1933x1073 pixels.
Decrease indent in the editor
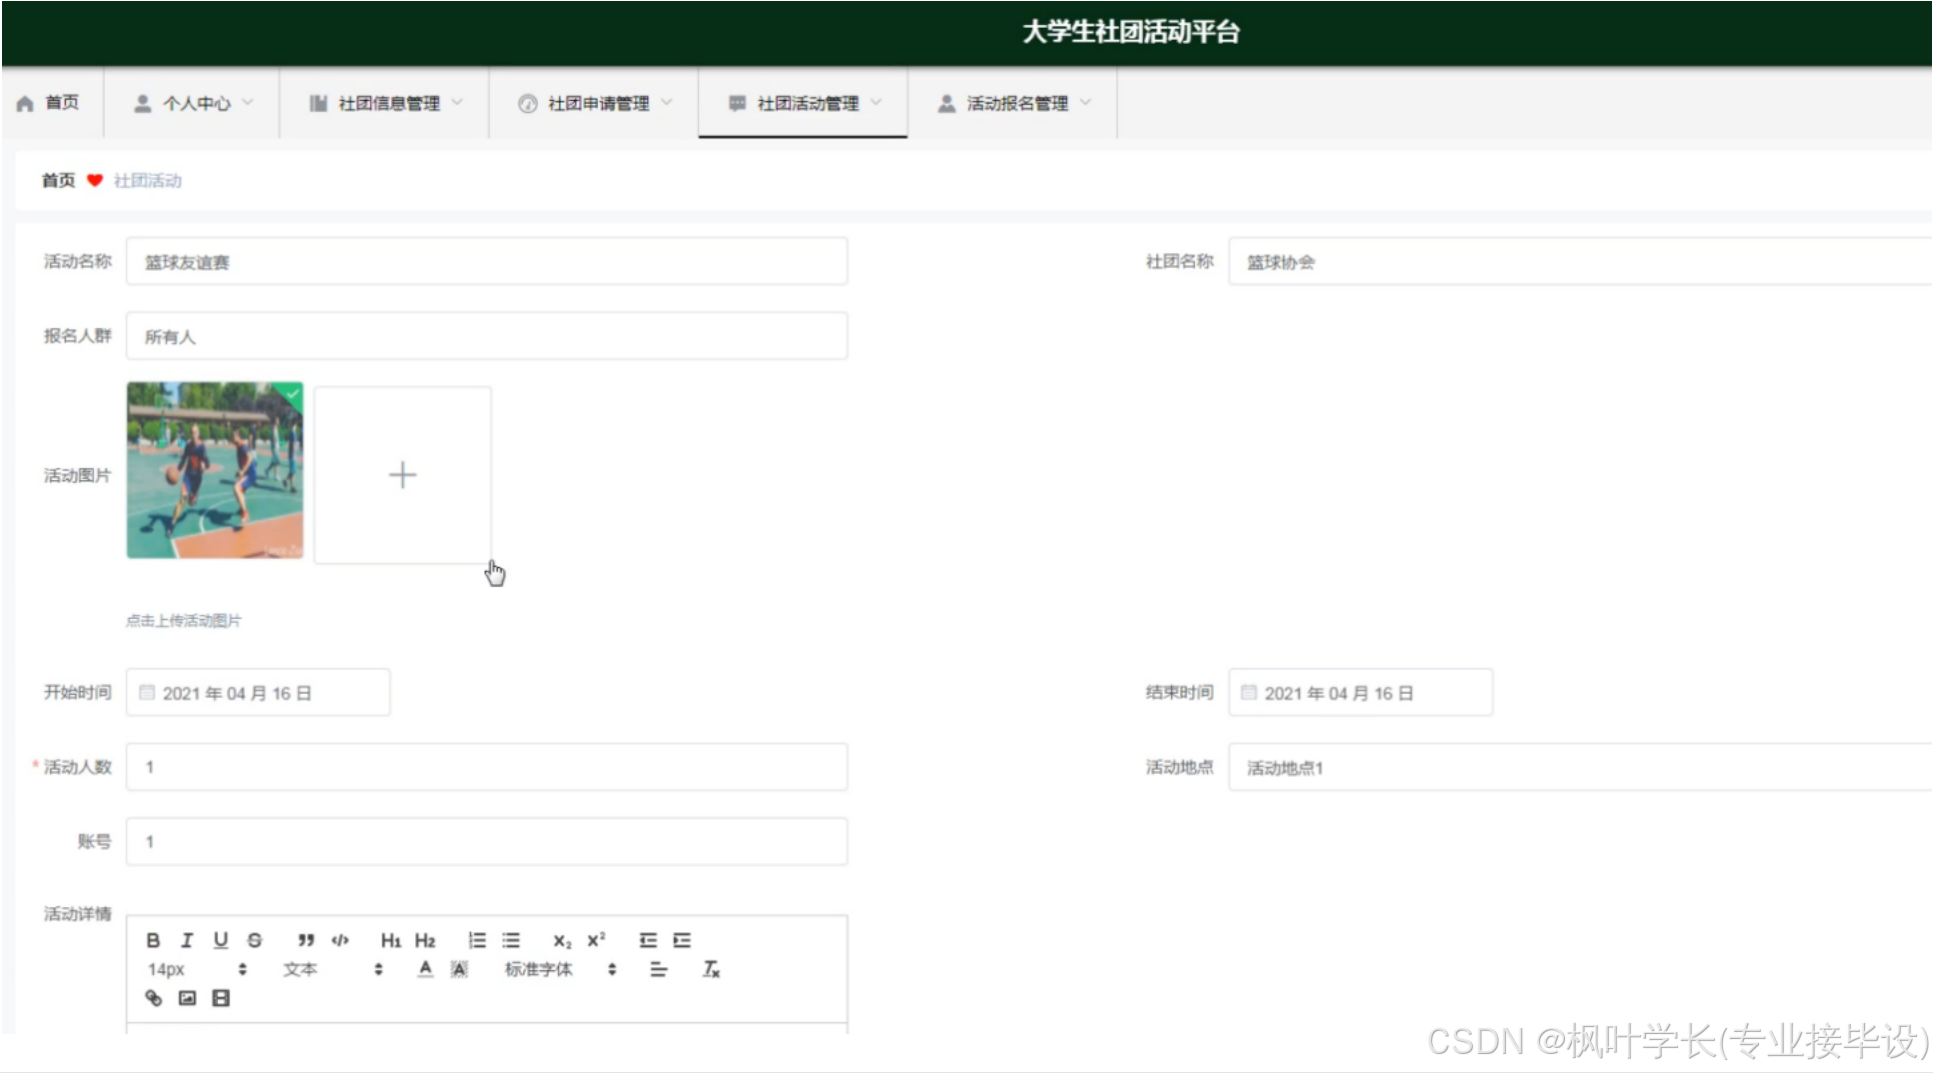click(x=648, y=940)
